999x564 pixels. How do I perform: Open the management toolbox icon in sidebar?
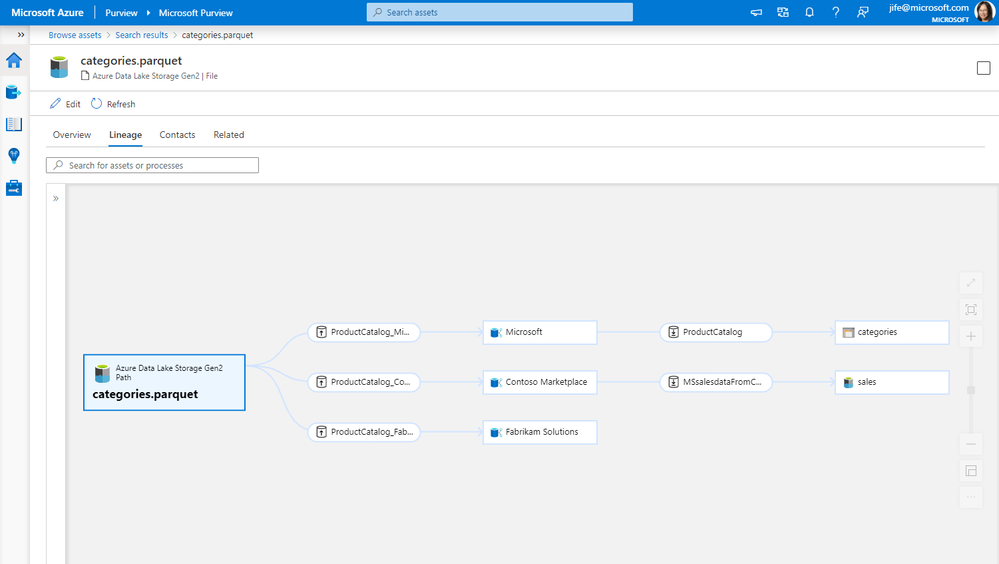14,188
